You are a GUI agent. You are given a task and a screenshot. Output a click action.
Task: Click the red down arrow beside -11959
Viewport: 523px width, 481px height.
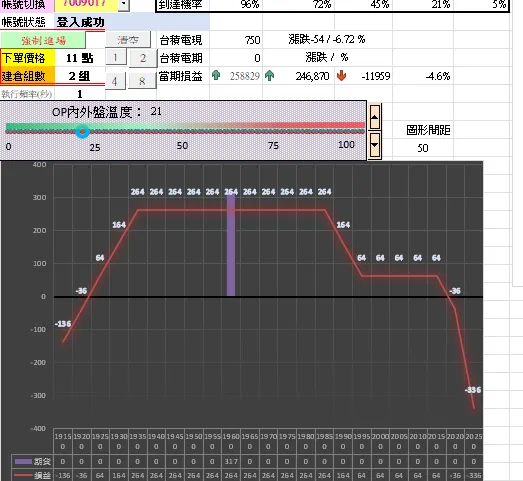[x=341, y=76]
